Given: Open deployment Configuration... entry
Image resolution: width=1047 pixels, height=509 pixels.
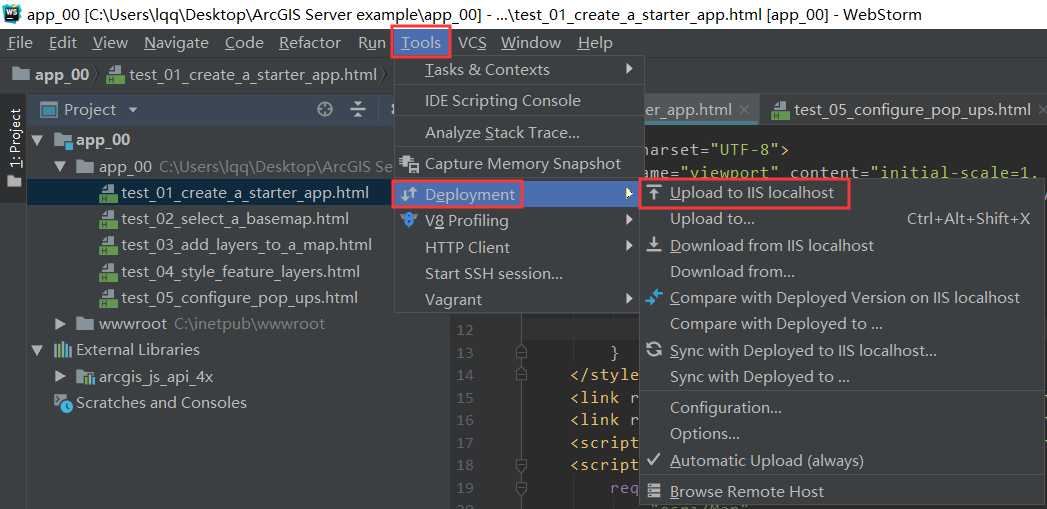Looking at the screenshot, I should click(x=841, y=407).
